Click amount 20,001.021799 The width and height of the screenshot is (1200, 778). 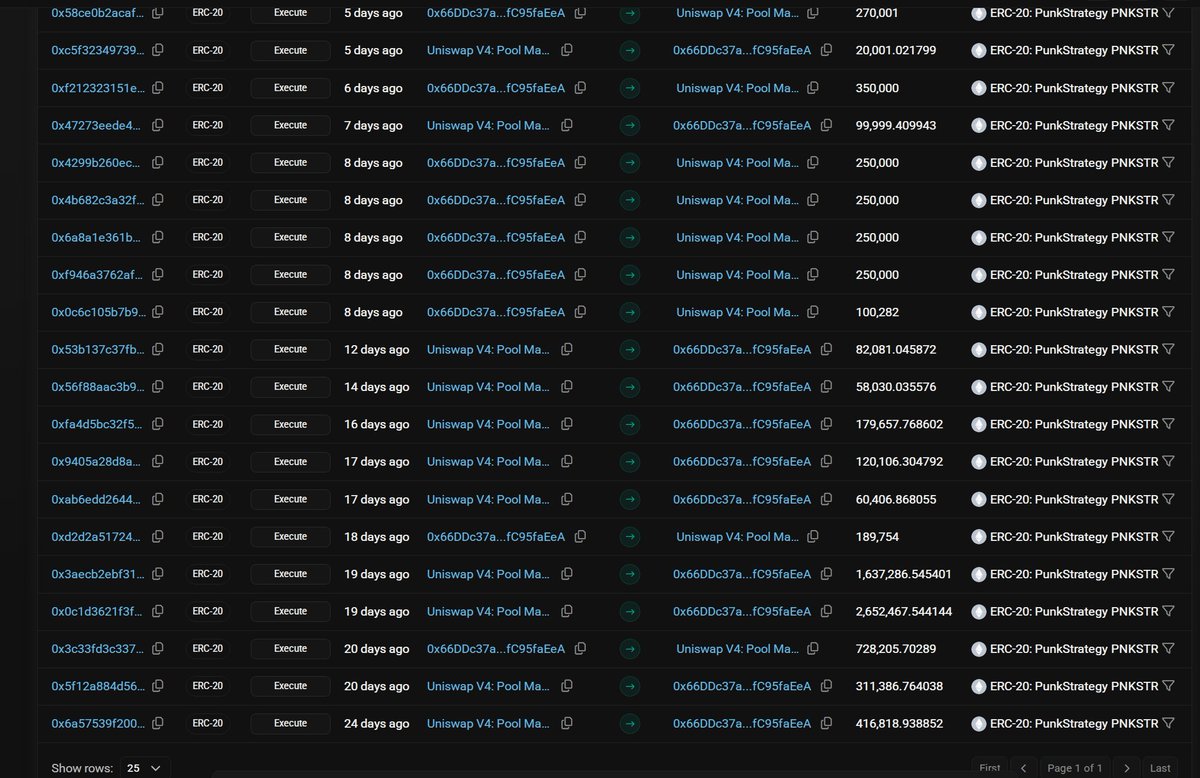click(x=896, y=50)
